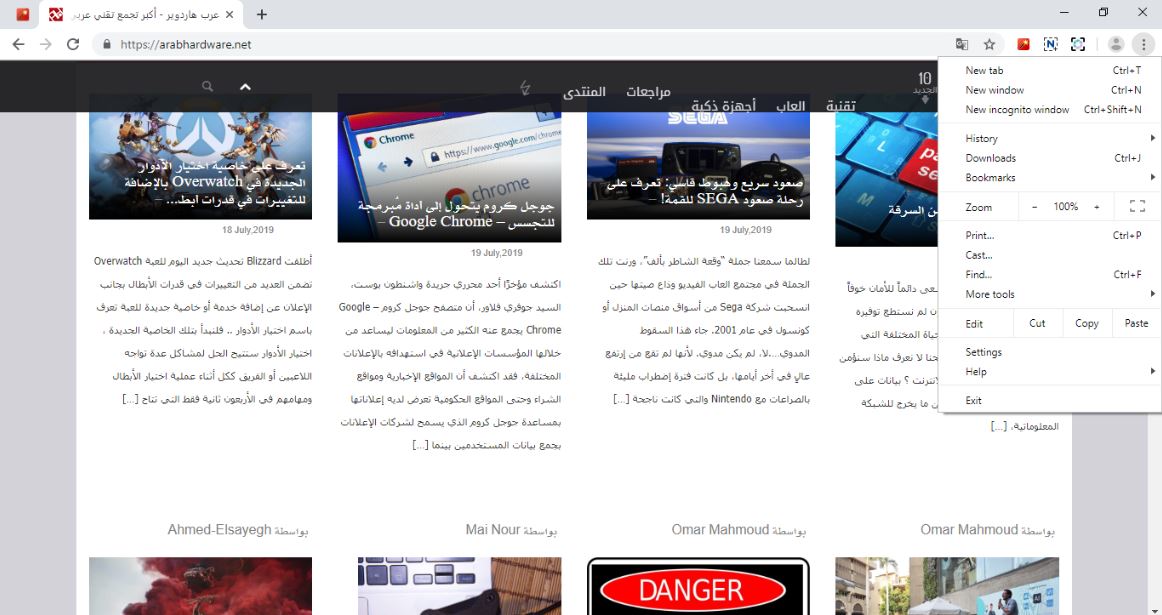Open the red wand extension in the toolbar

1023,44
